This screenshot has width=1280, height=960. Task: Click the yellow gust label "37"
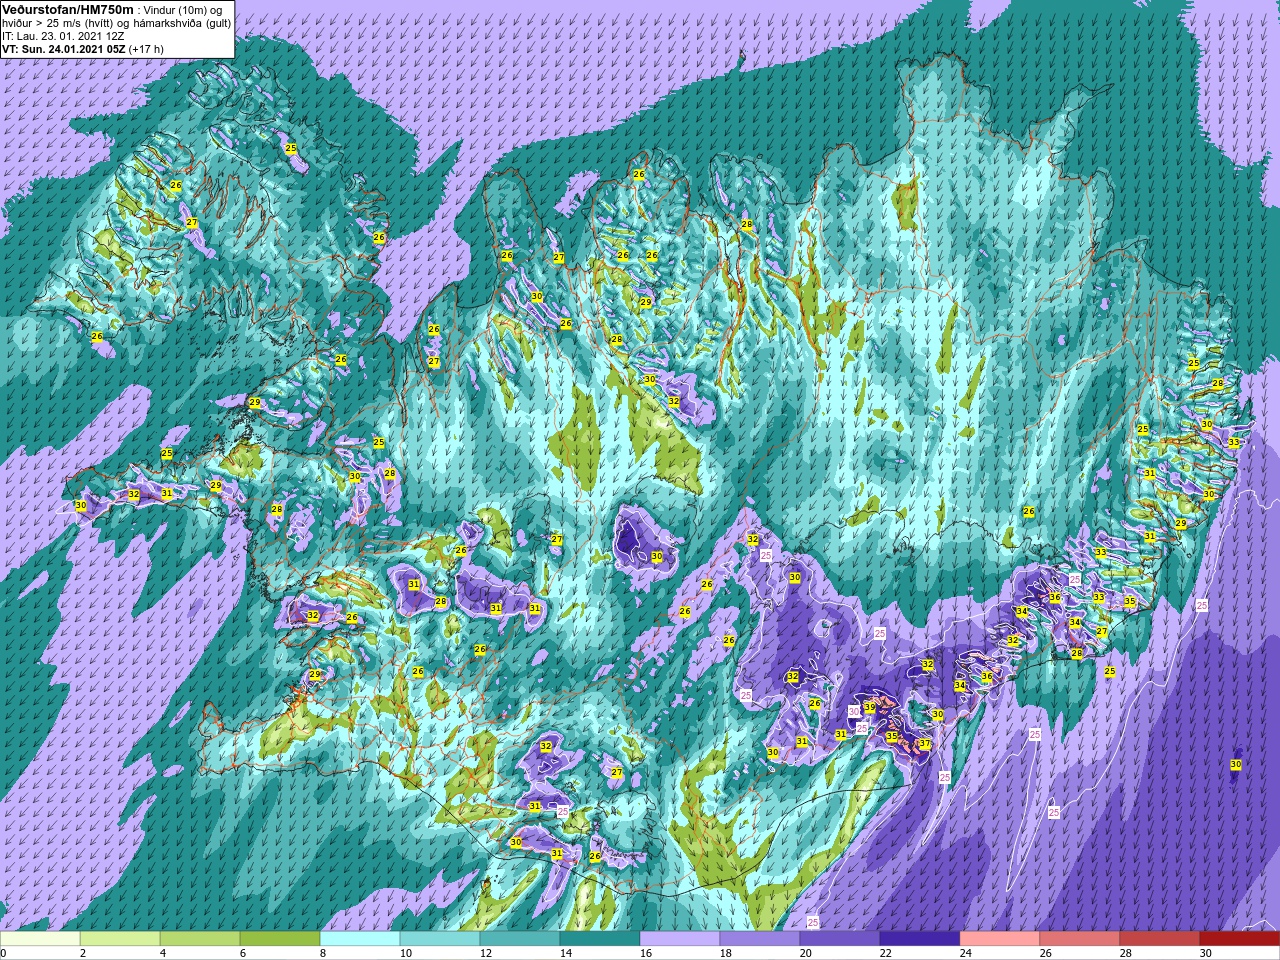click(x=925, y=744)
